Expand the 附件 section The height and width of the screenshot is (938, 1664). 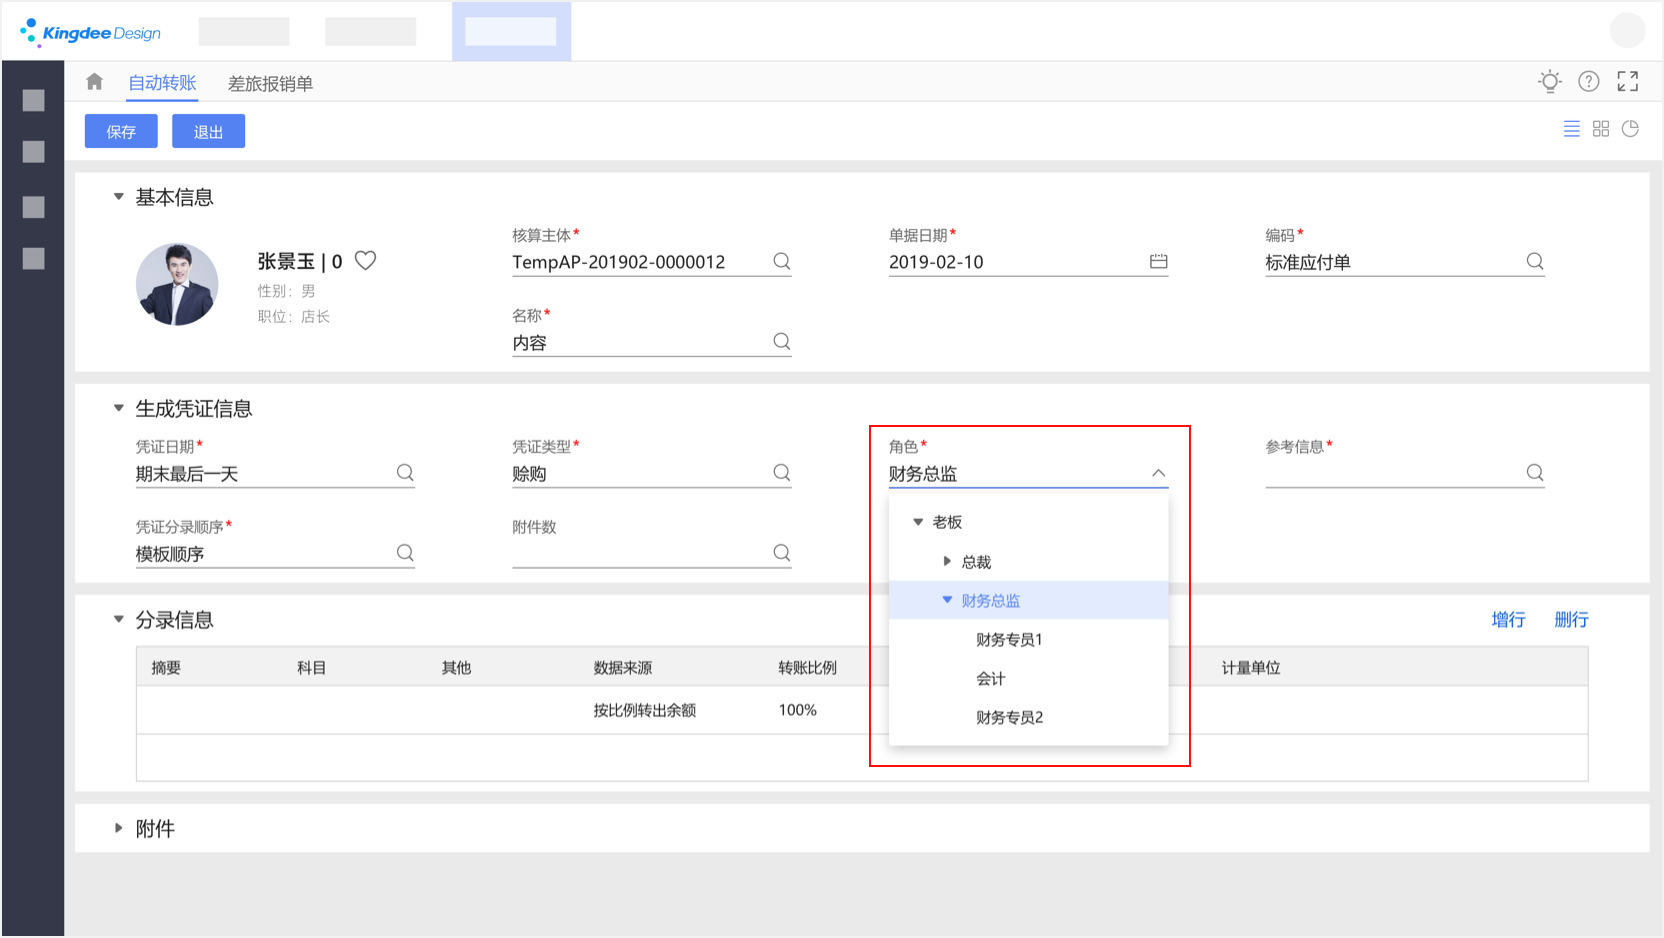[119, 828]
